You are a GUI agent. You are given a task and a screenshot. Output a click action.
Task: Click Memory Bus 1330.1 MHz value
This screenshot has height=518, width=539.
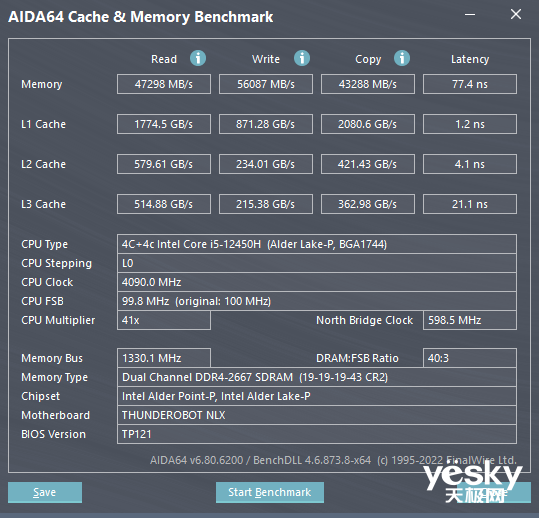coord(164,358)
